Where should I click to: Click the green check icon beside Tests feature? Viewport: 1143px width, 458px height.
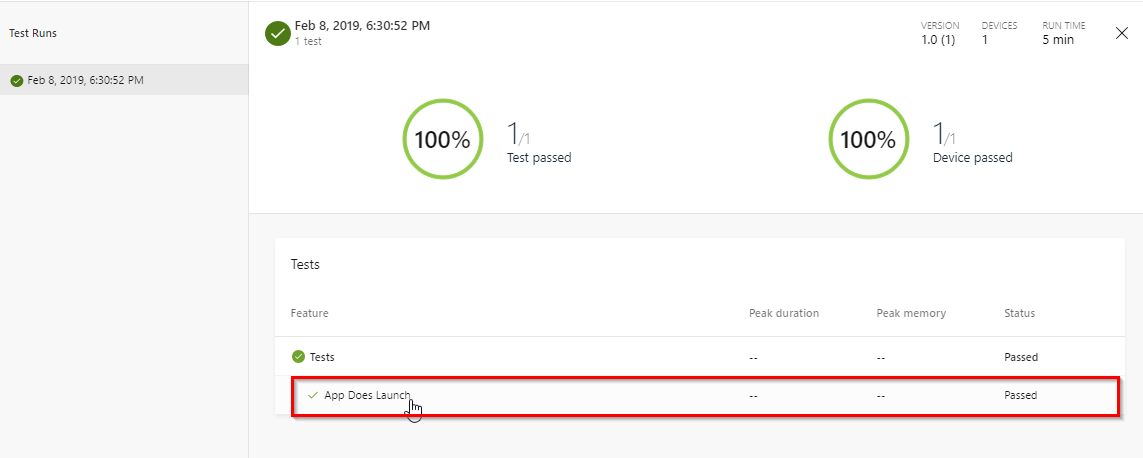click(297, 357)
